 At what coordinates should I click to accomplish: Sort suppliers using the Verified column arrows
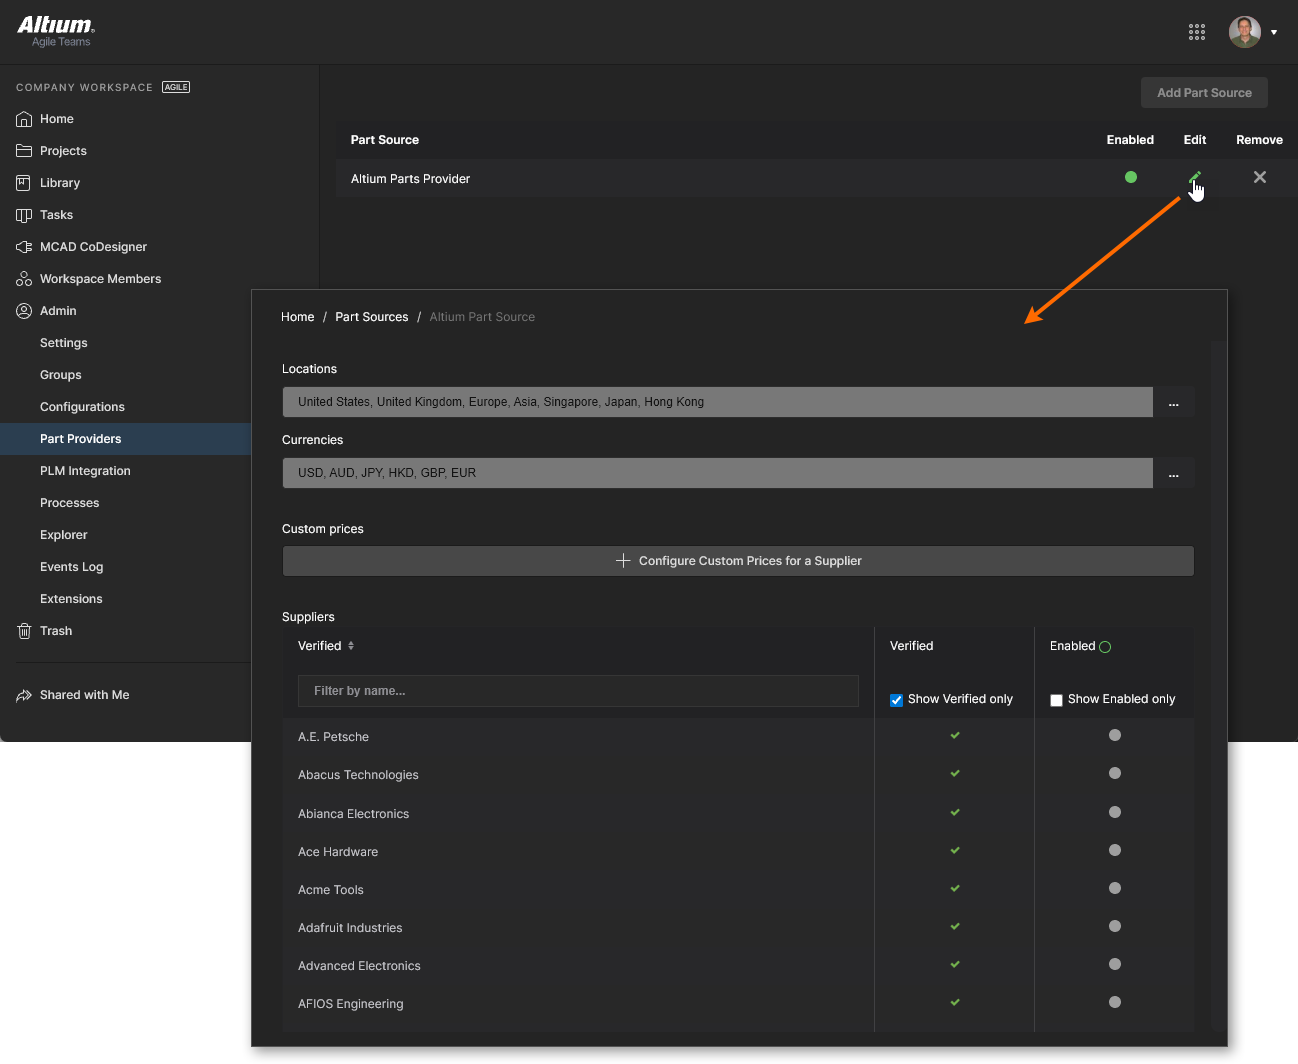[351, 646]
